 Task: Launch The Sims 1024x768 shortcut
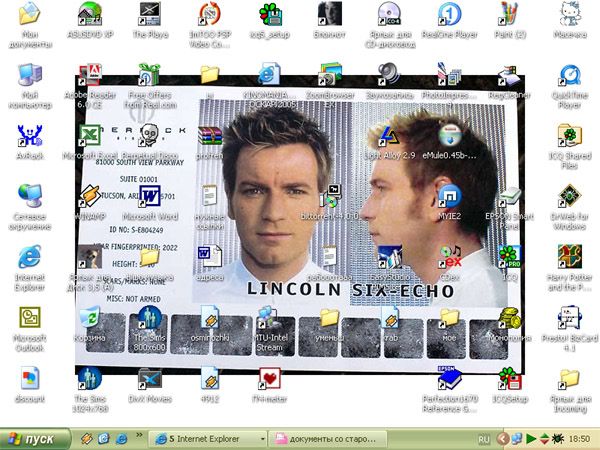click(90, 378)
